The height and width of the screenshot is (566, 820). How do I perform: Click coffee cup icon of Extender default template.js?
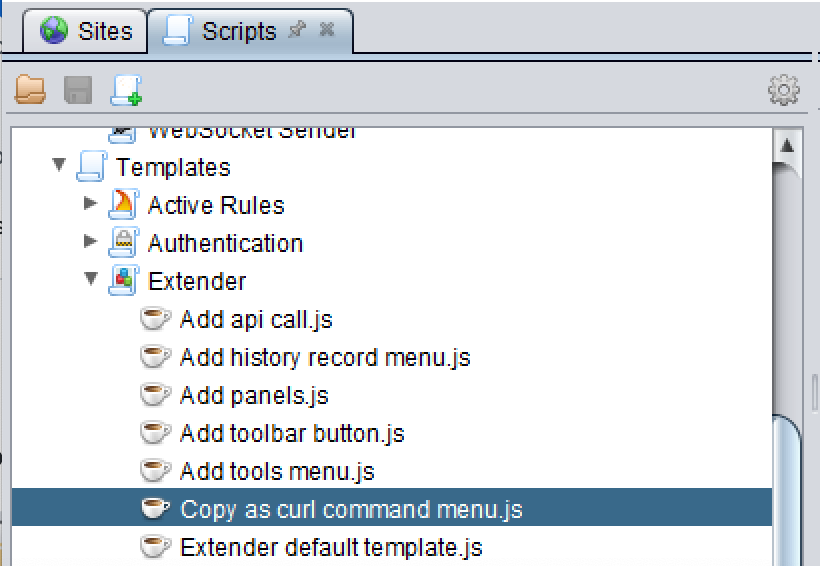(x=155, y=547)
